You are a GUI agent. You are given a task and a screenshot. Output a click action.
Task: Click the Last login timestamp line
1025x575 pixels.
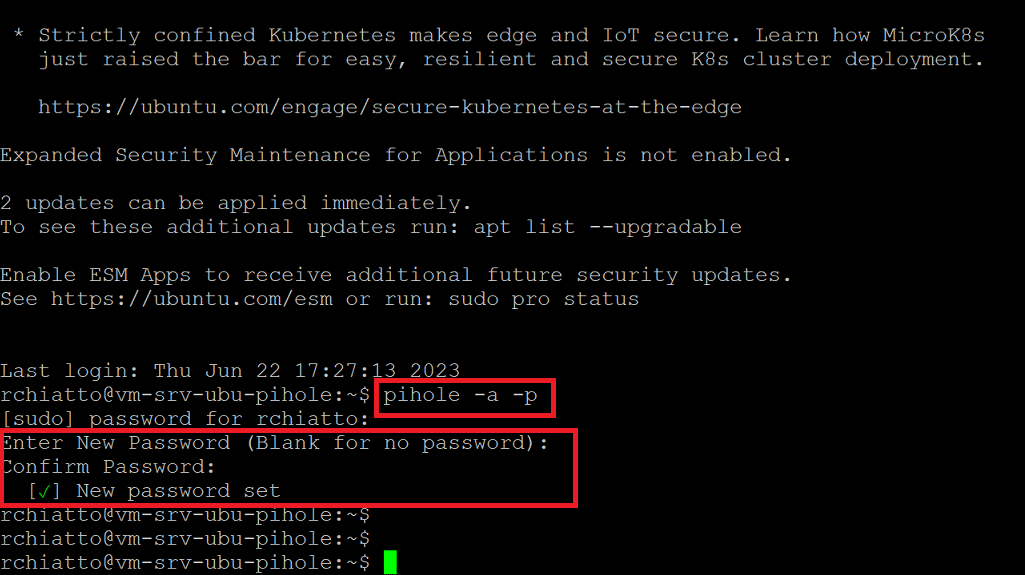[x=230, y=371]
